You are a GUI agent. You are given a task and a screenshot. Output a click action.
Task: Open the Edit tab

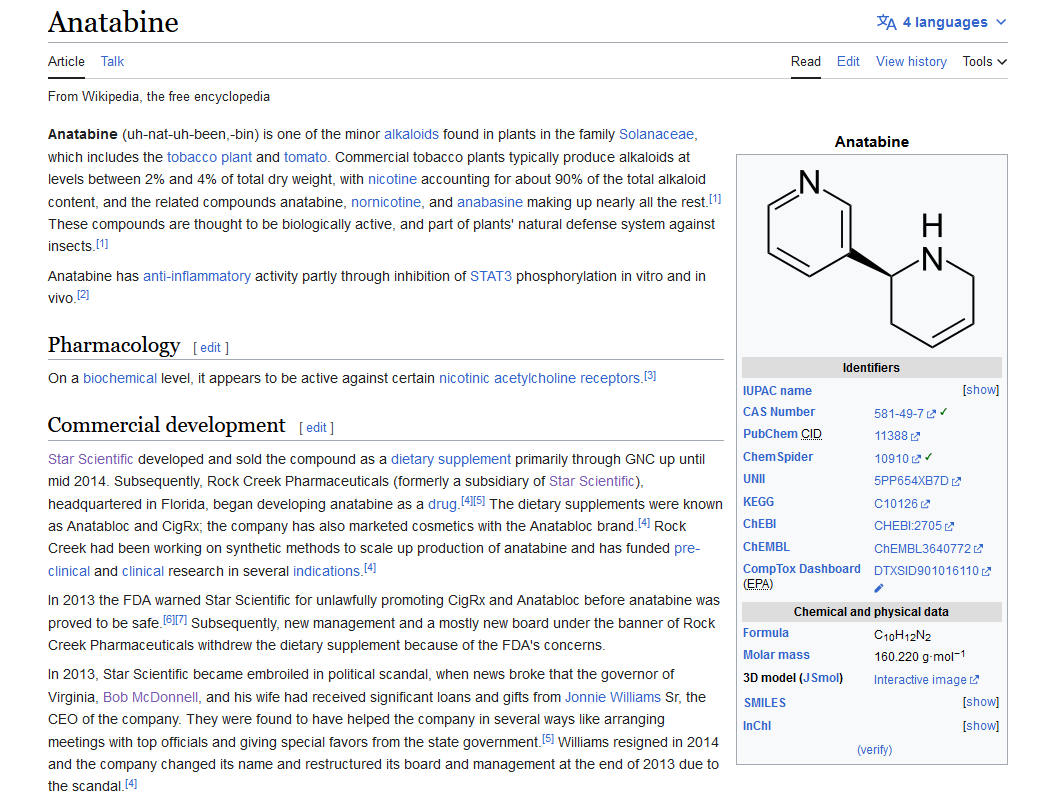[848, 61]
